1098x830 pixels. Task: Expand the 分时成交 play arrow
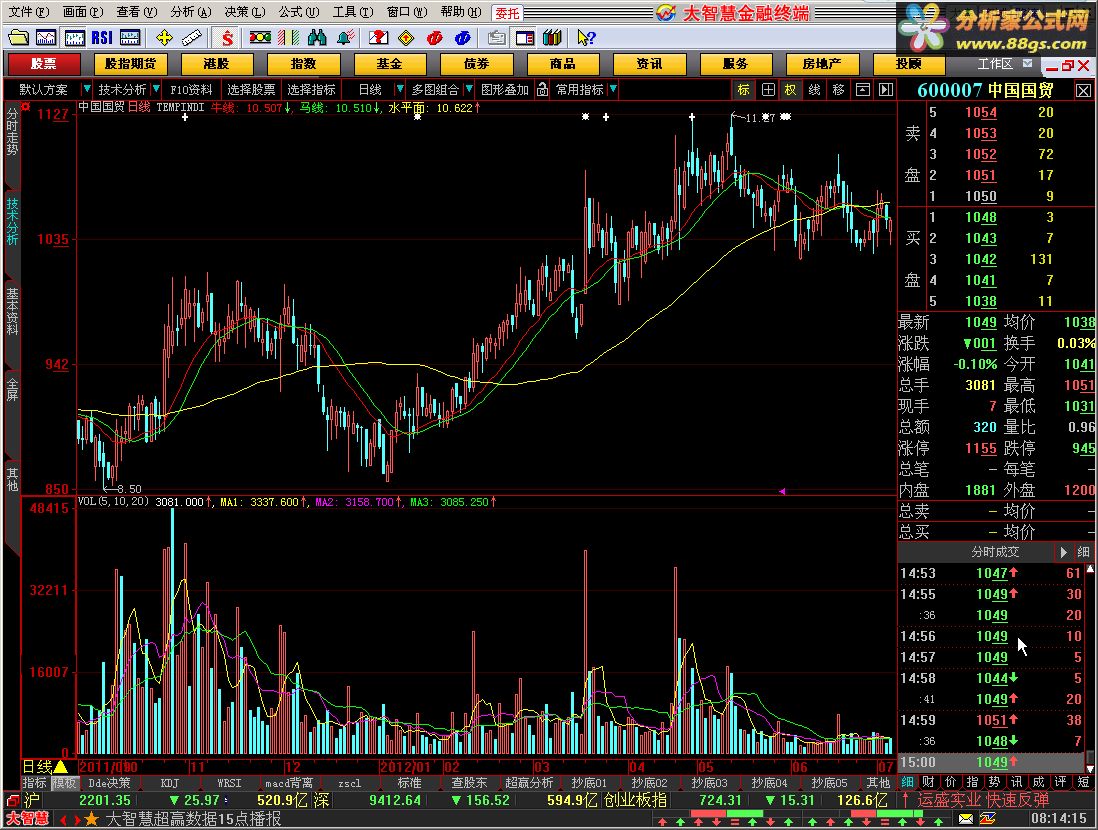(1063, 552)
